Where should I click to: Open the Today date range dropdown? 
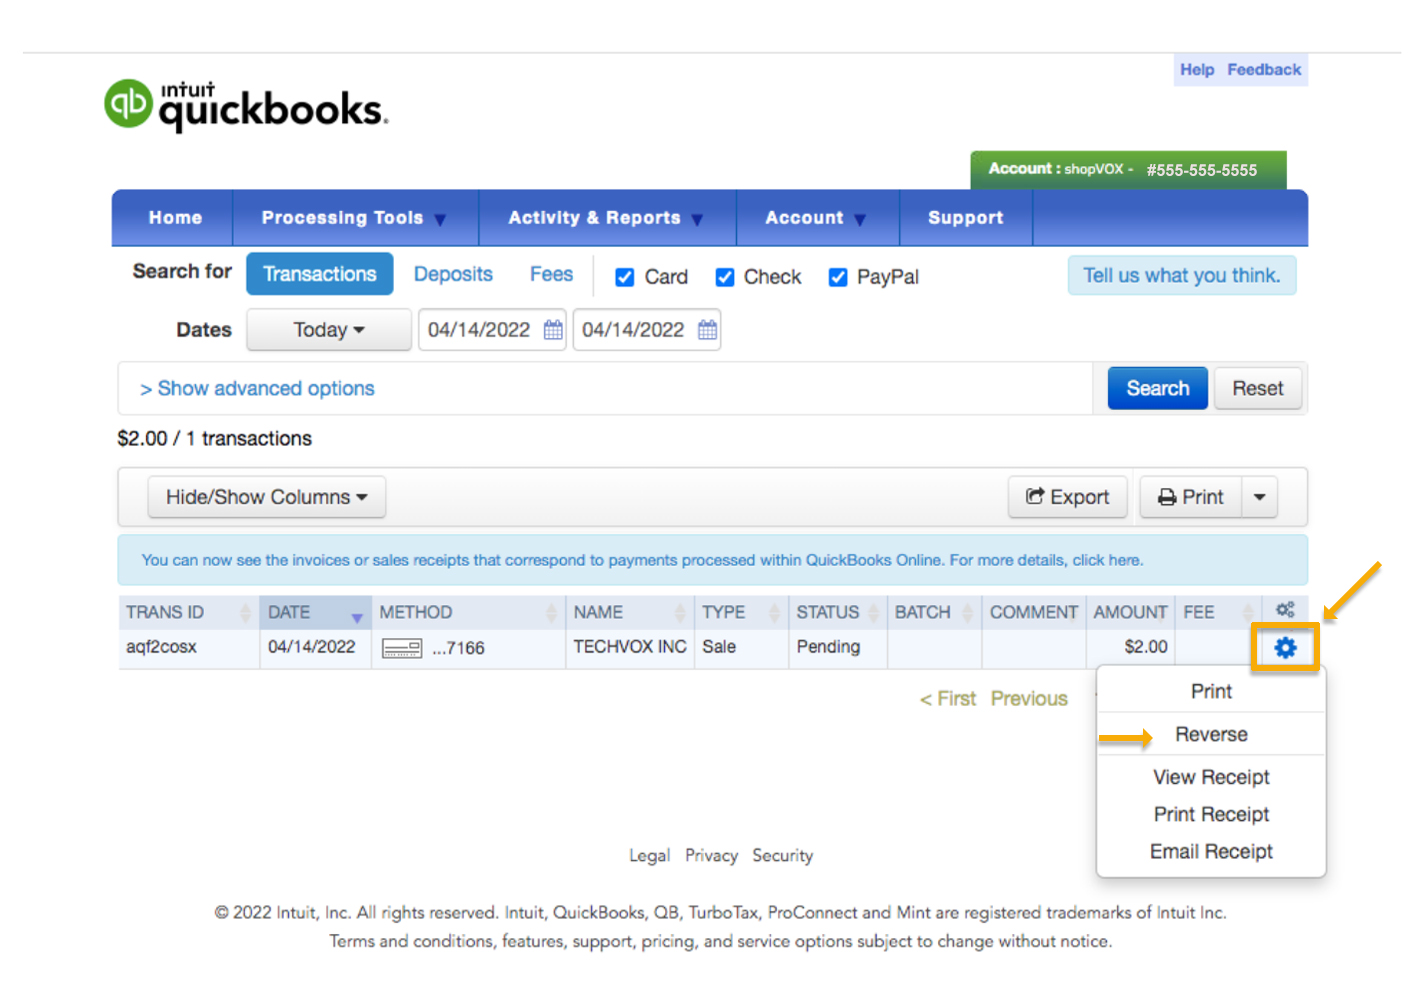(329, 330)
